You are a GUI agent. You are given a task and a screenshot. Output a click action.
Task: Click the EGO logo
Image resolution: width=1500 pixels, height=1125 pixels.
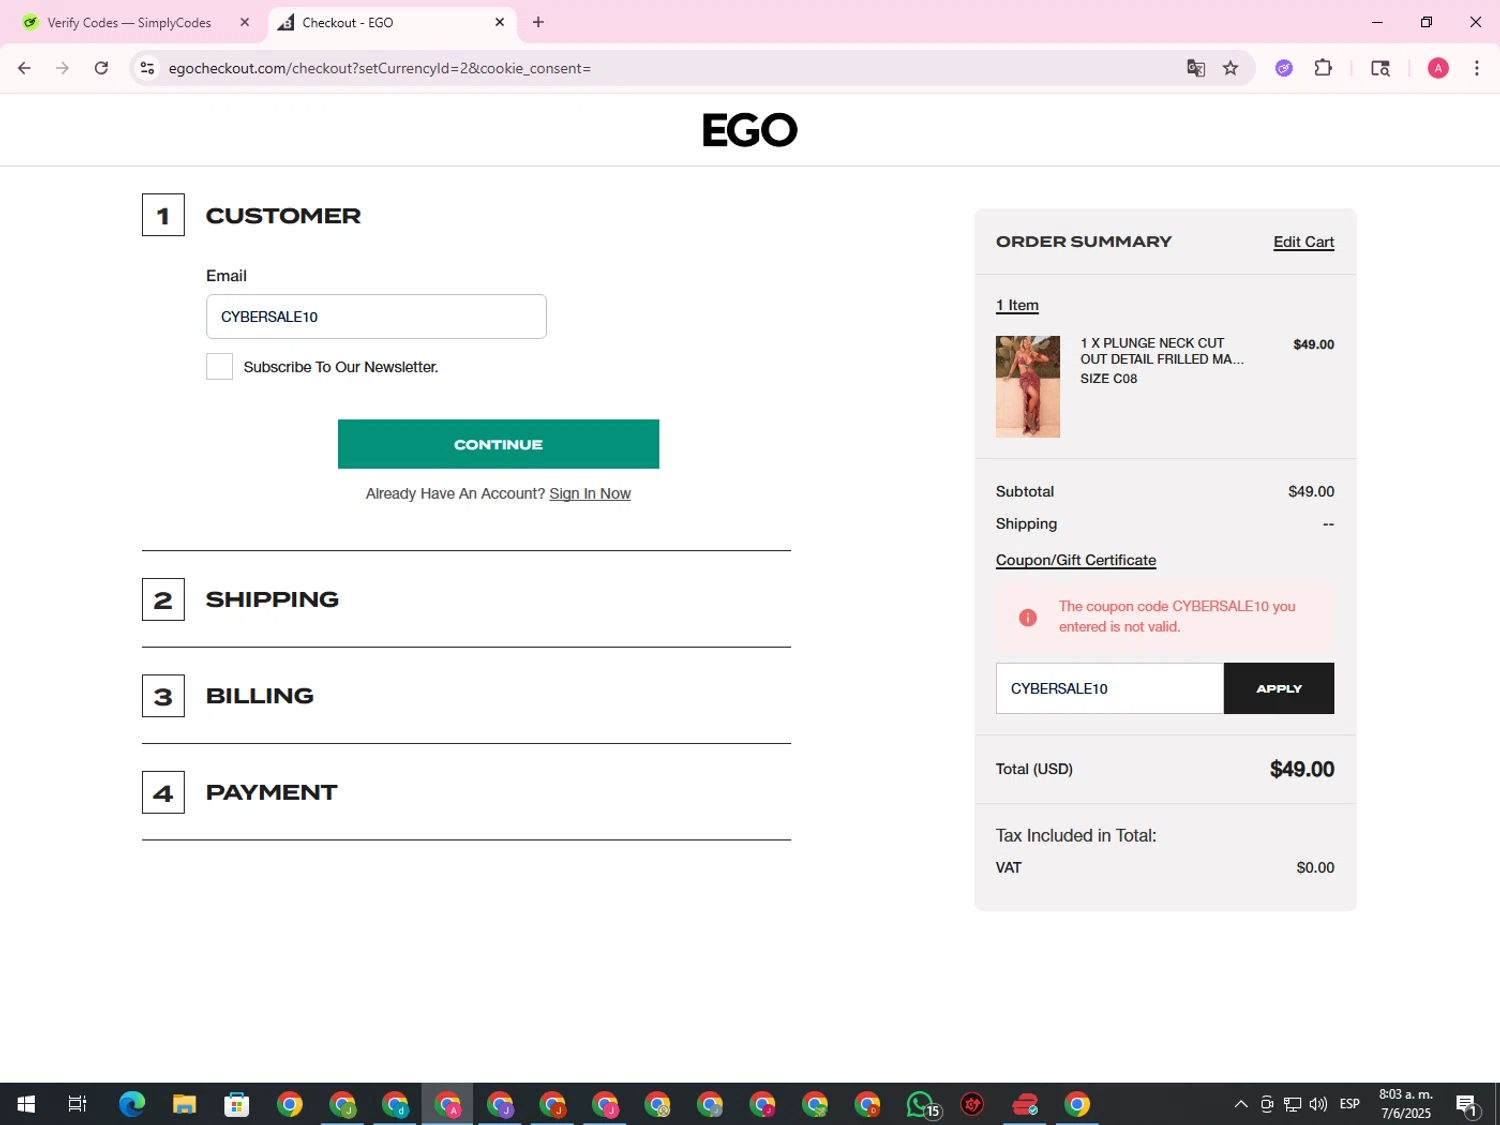tap(750, 130)
